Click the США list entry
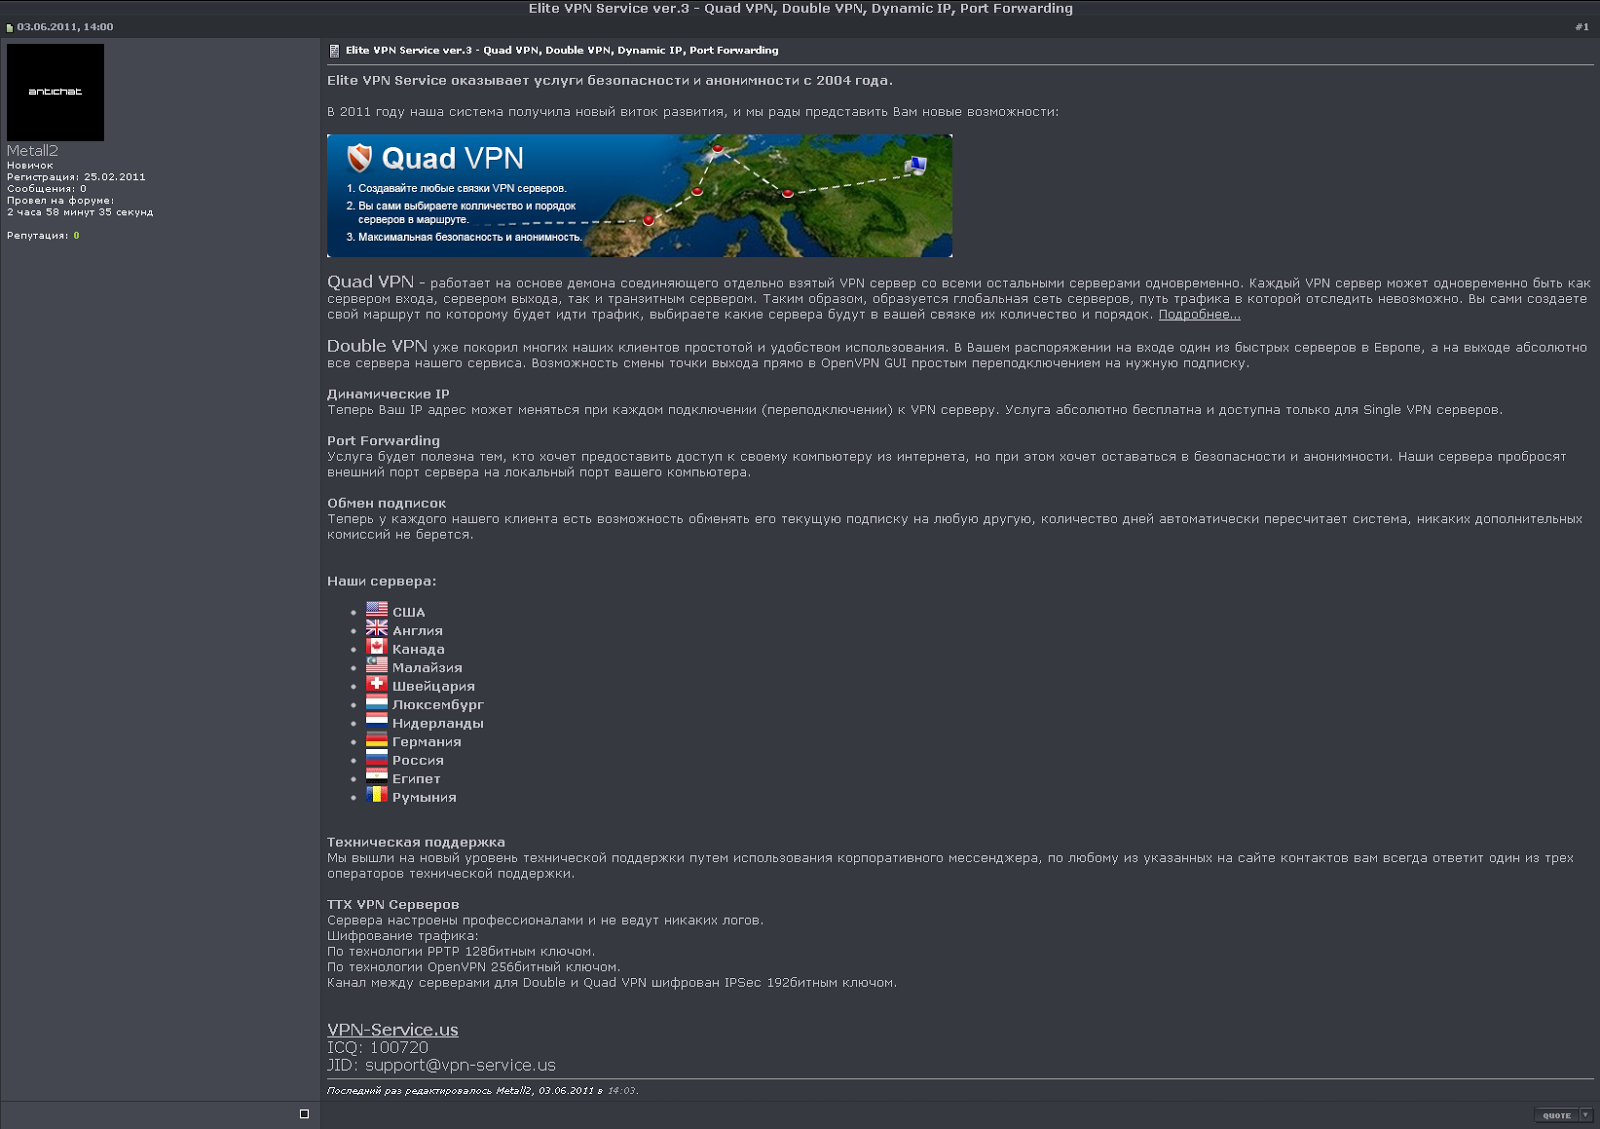 [x=408, y=612]
